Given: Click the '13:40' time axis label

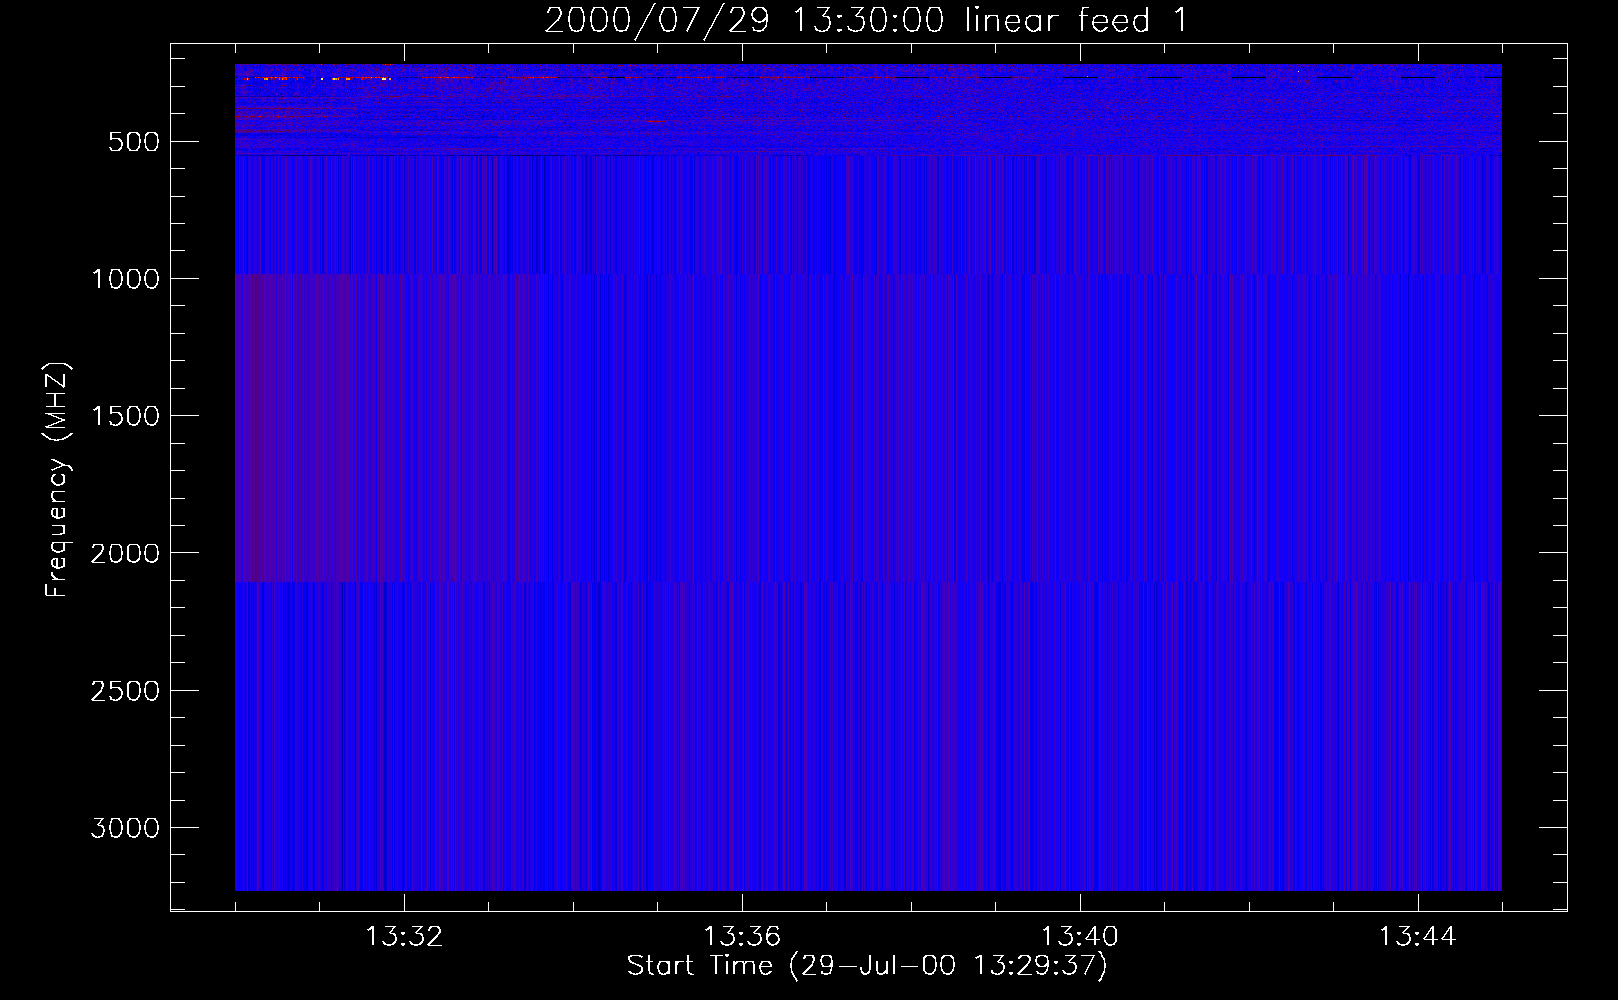Looking at the screenshot, I should click(1080, 937).
